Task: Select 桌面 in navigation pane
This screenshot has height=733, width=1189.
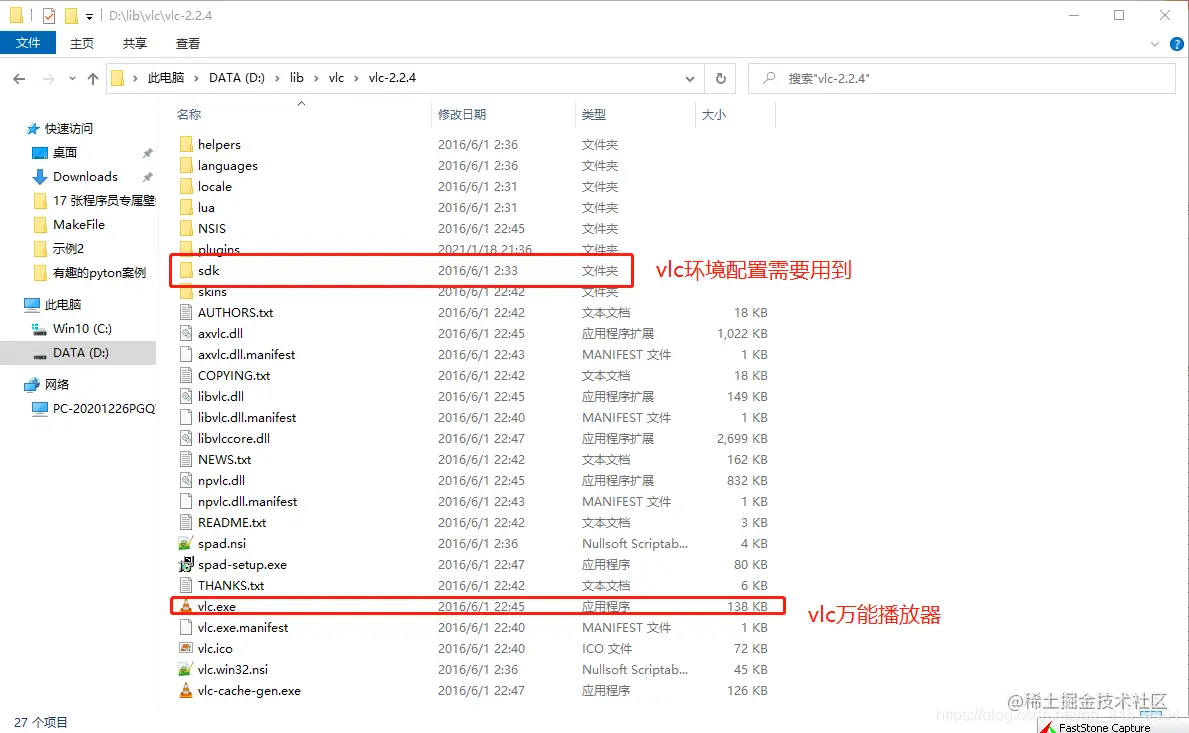Action: click(x=64, y=153)
